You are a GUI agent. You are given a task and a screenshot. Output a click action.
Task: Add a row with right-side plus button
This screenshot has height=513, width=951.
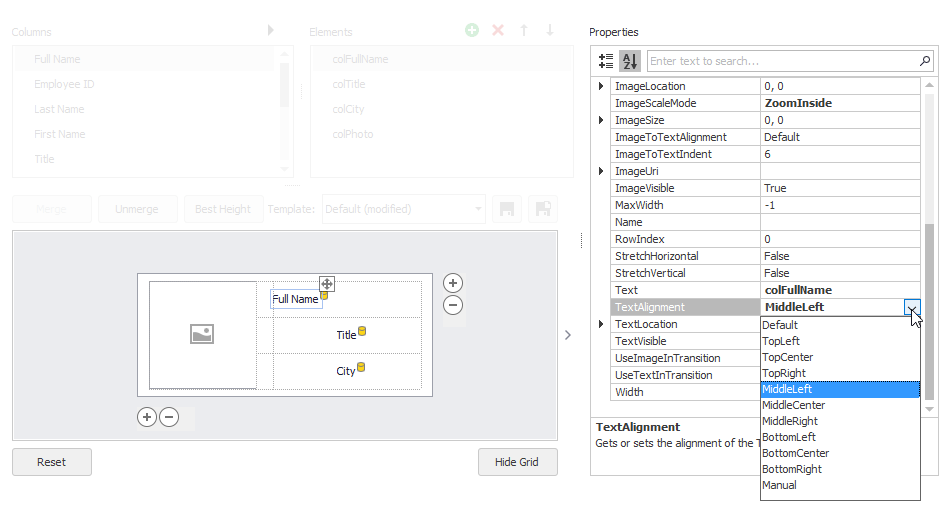click(453, 283)
